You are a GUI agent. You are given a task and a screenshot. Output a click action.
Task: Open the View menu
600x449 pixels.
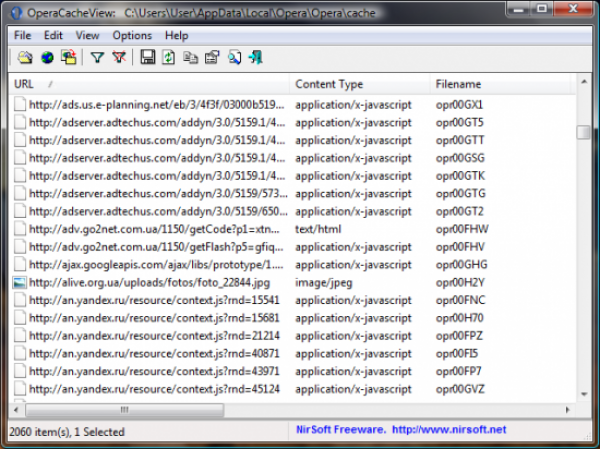(87, 36)
